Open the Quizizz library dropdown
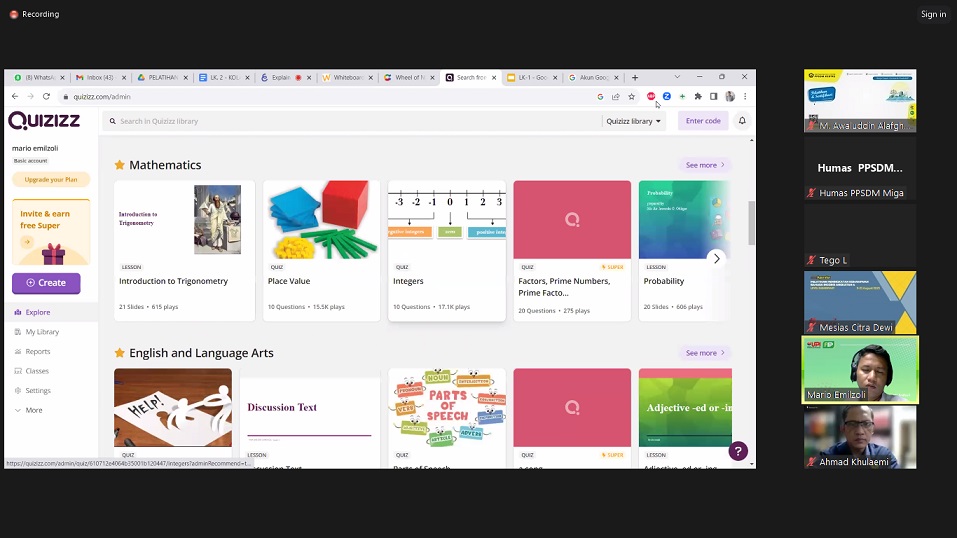 (x=633, y=121)
